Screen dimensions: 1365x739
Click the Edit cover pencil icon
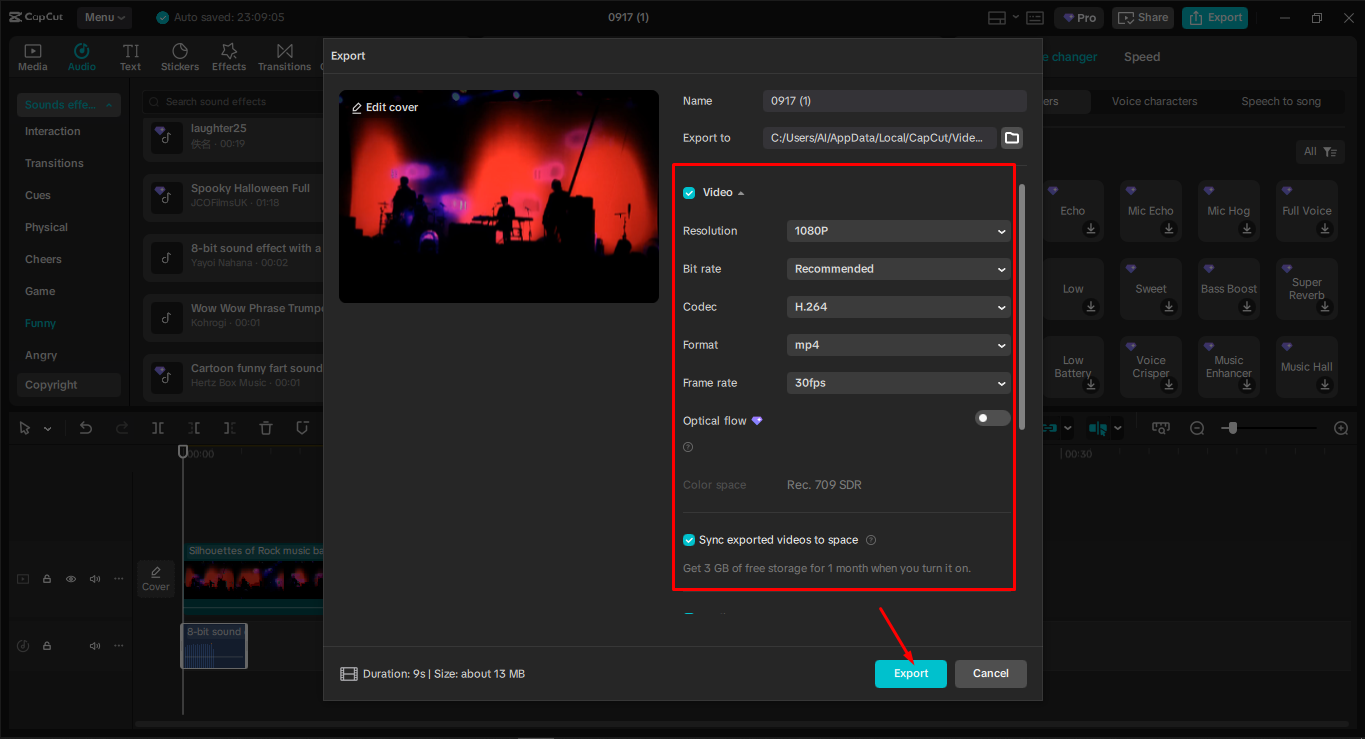click(357, 107)
